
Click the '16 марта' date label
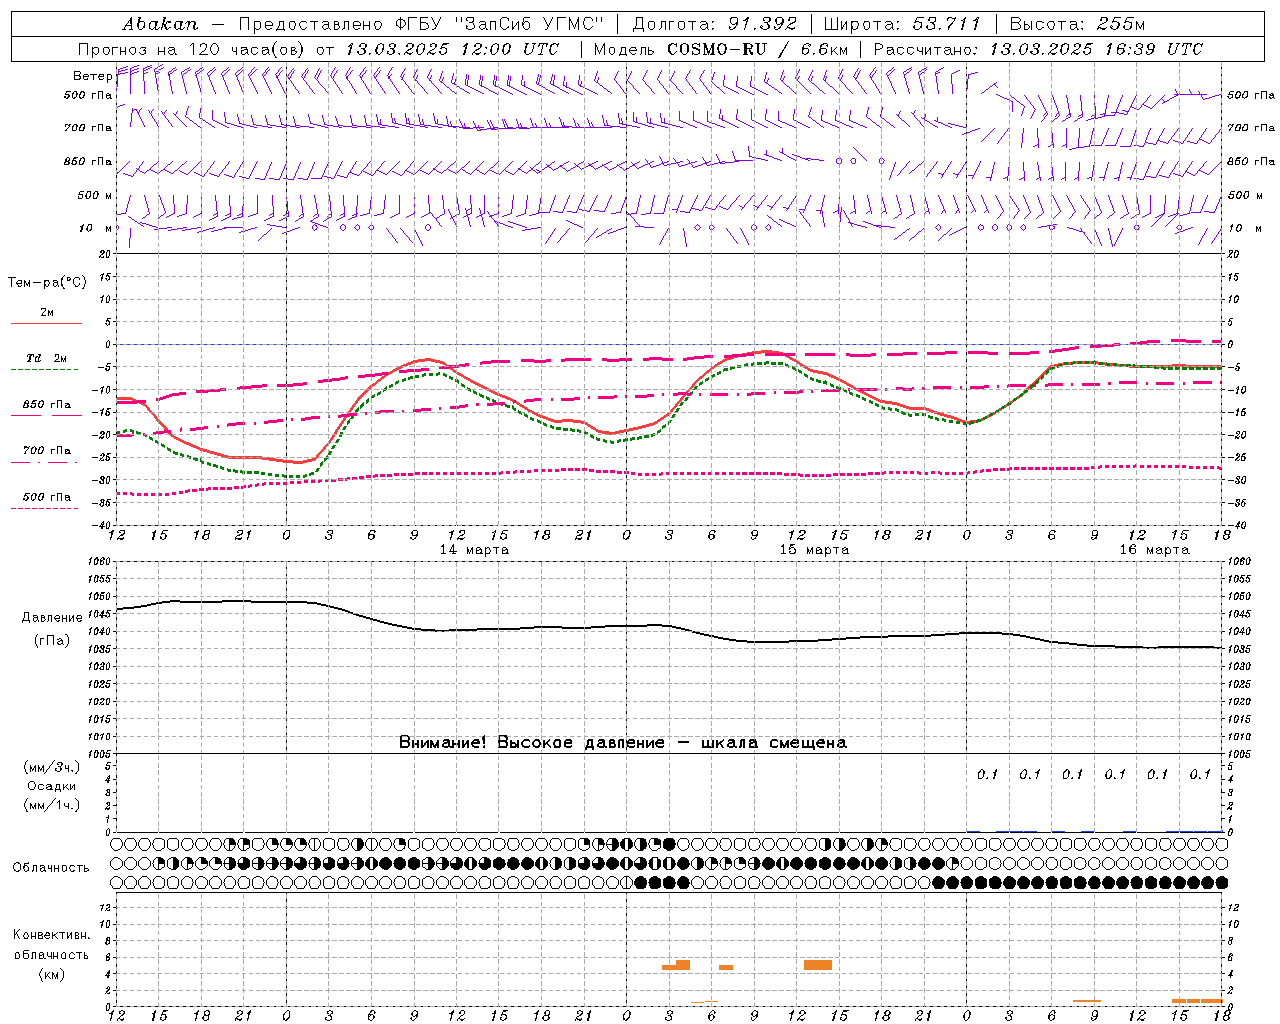(x=1154, y=550)
